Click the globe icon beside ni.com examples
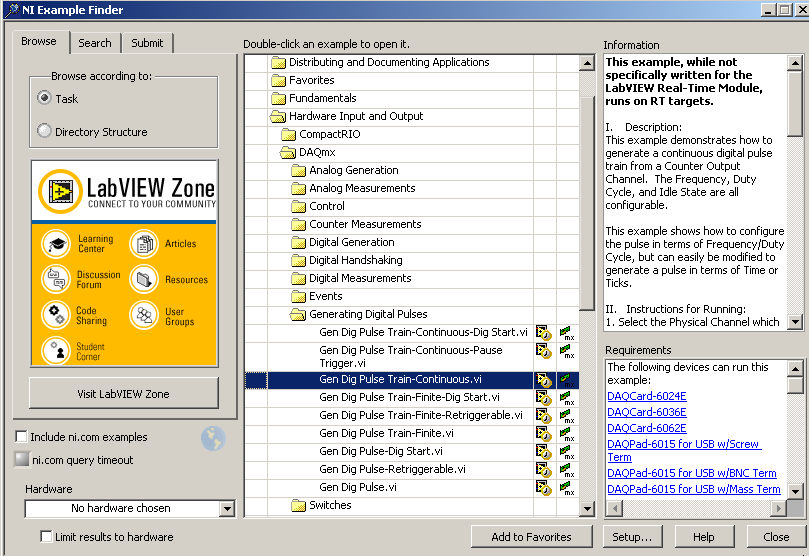 point(213,438)
